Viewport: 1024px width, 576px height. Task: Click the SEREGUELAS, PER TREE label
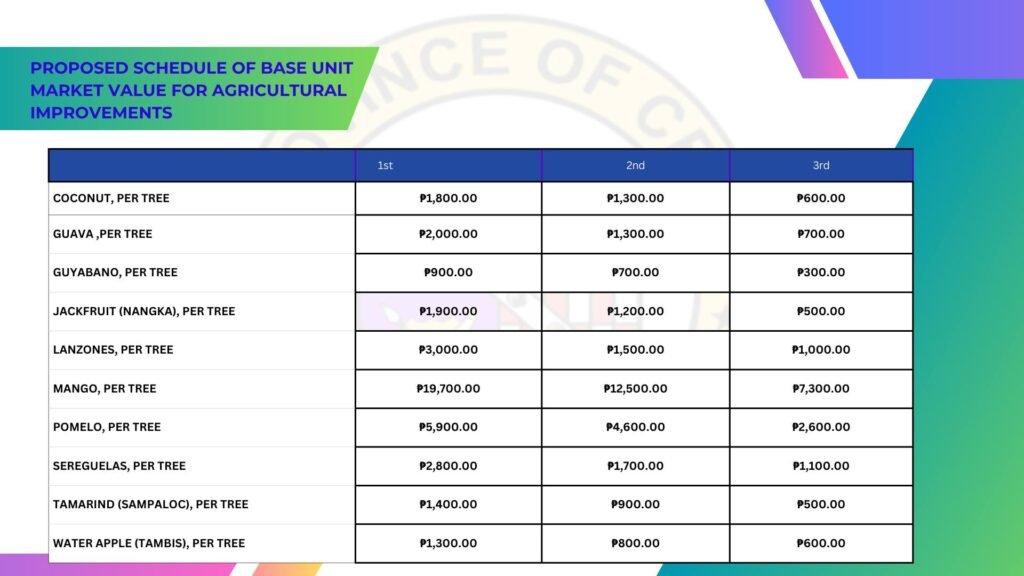click(119, 466)
